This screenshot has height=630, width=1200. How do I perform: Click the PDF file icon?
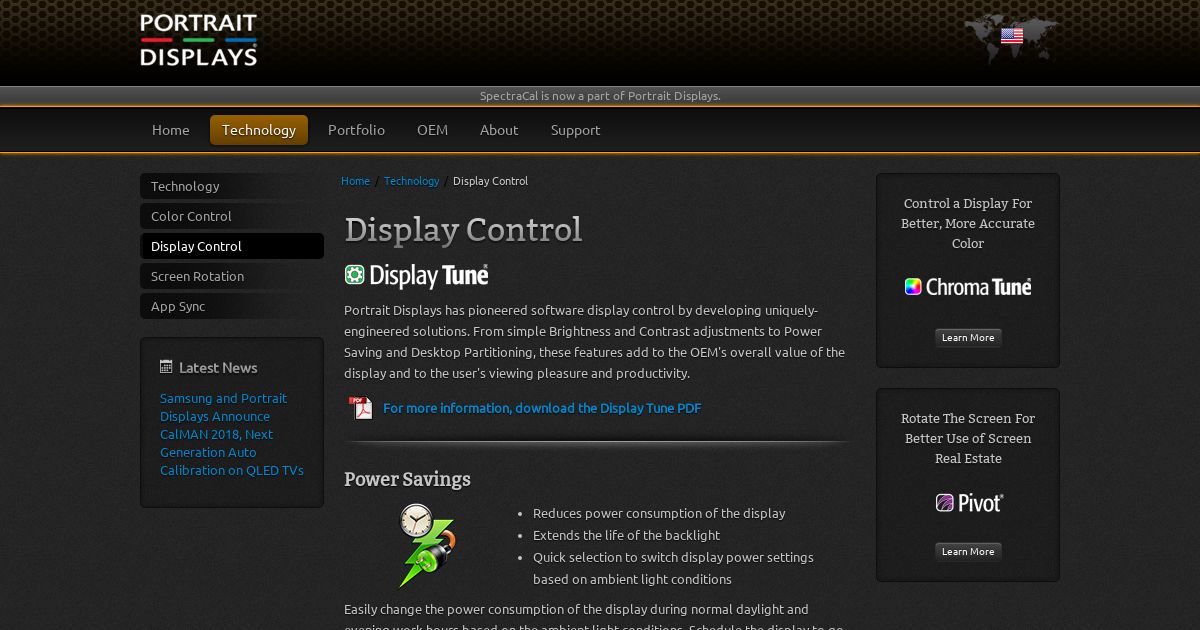(360, 408)
